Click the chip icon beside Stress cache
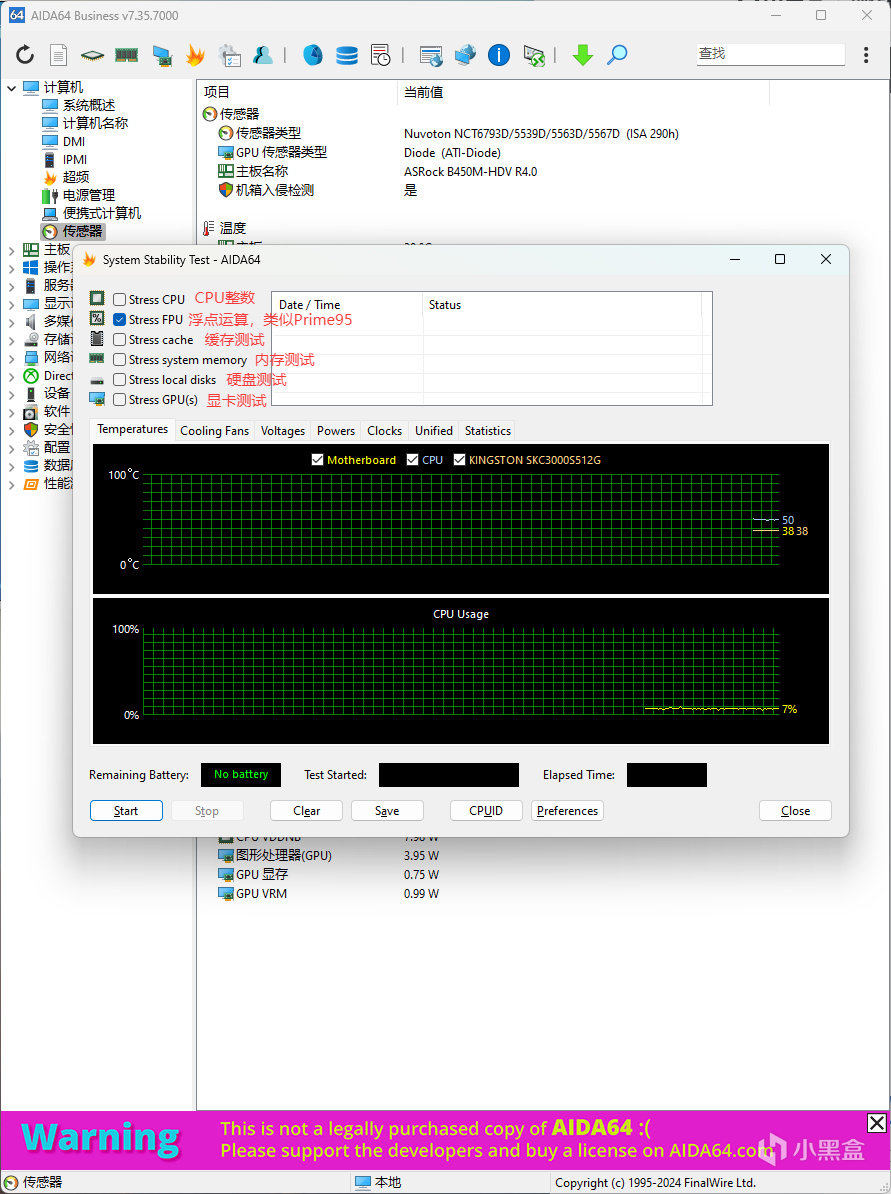The height and width of the screenshot is (1194, 891). click(x=97, y=339)
